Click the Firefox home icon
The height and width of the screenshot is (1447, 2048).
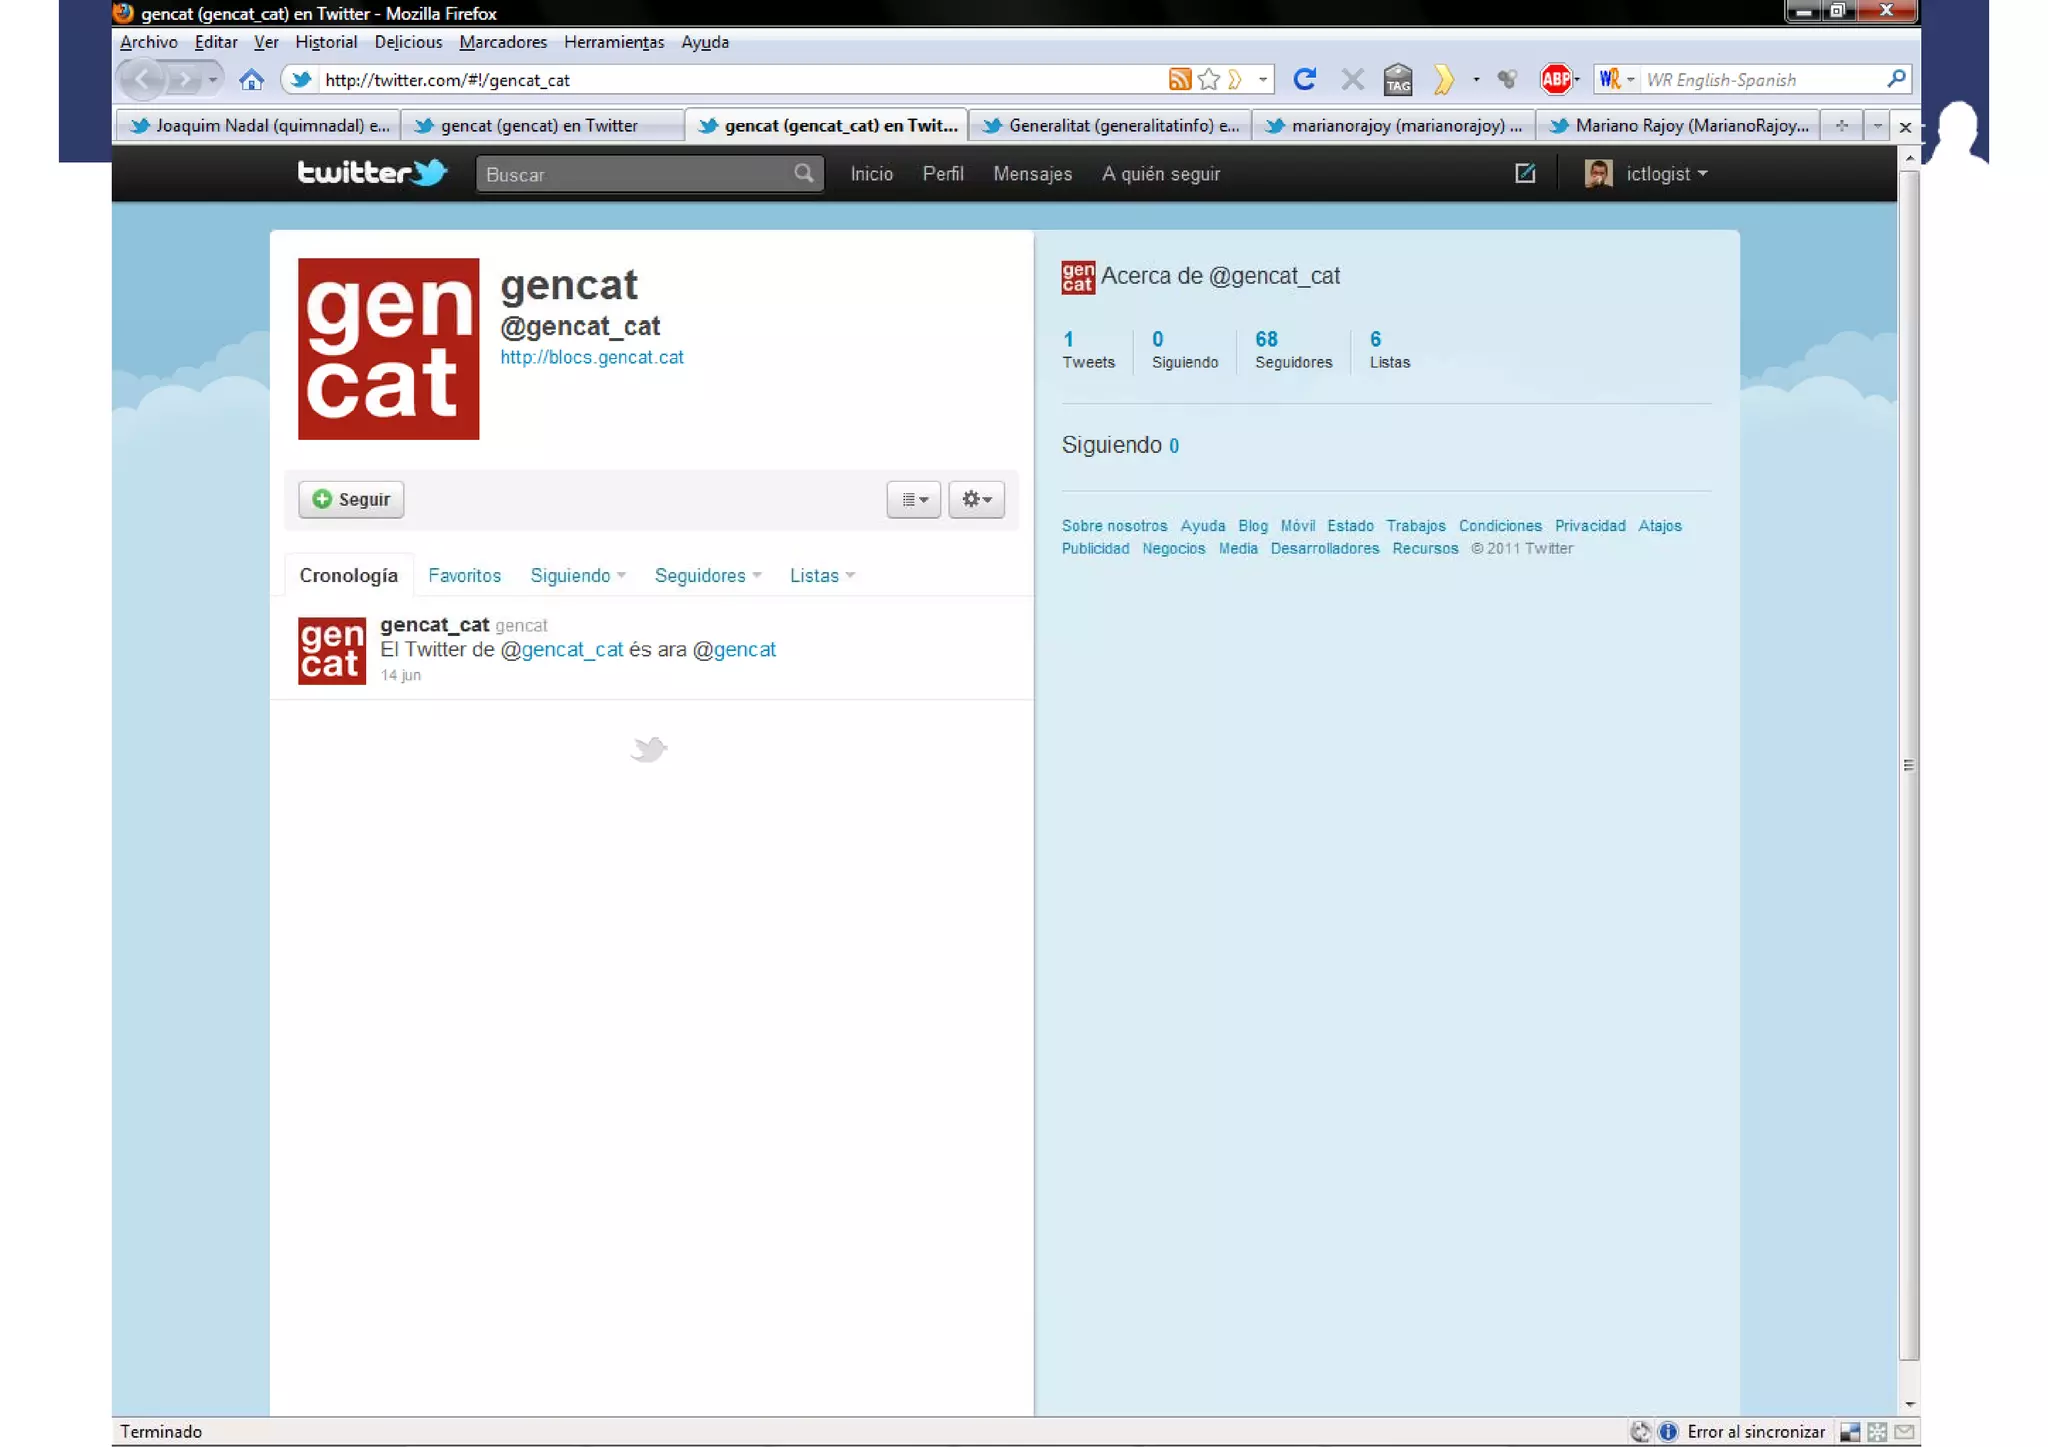251,80
